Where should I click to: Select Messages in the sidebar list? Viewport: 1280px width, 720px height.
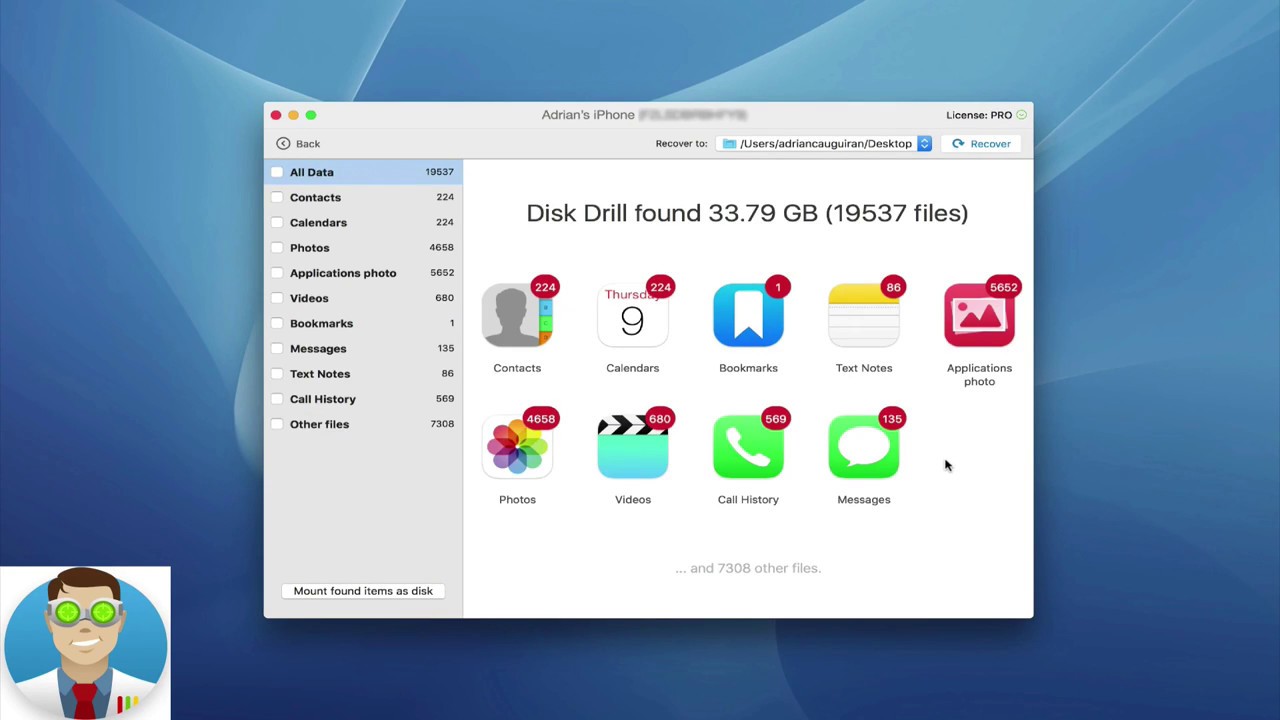[362, 348]
